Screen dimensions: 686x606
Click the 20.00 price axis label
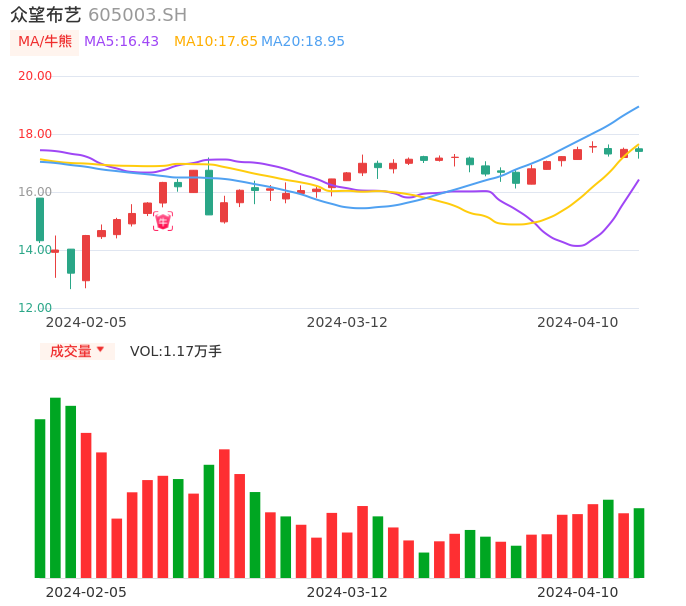coord(35,76)
